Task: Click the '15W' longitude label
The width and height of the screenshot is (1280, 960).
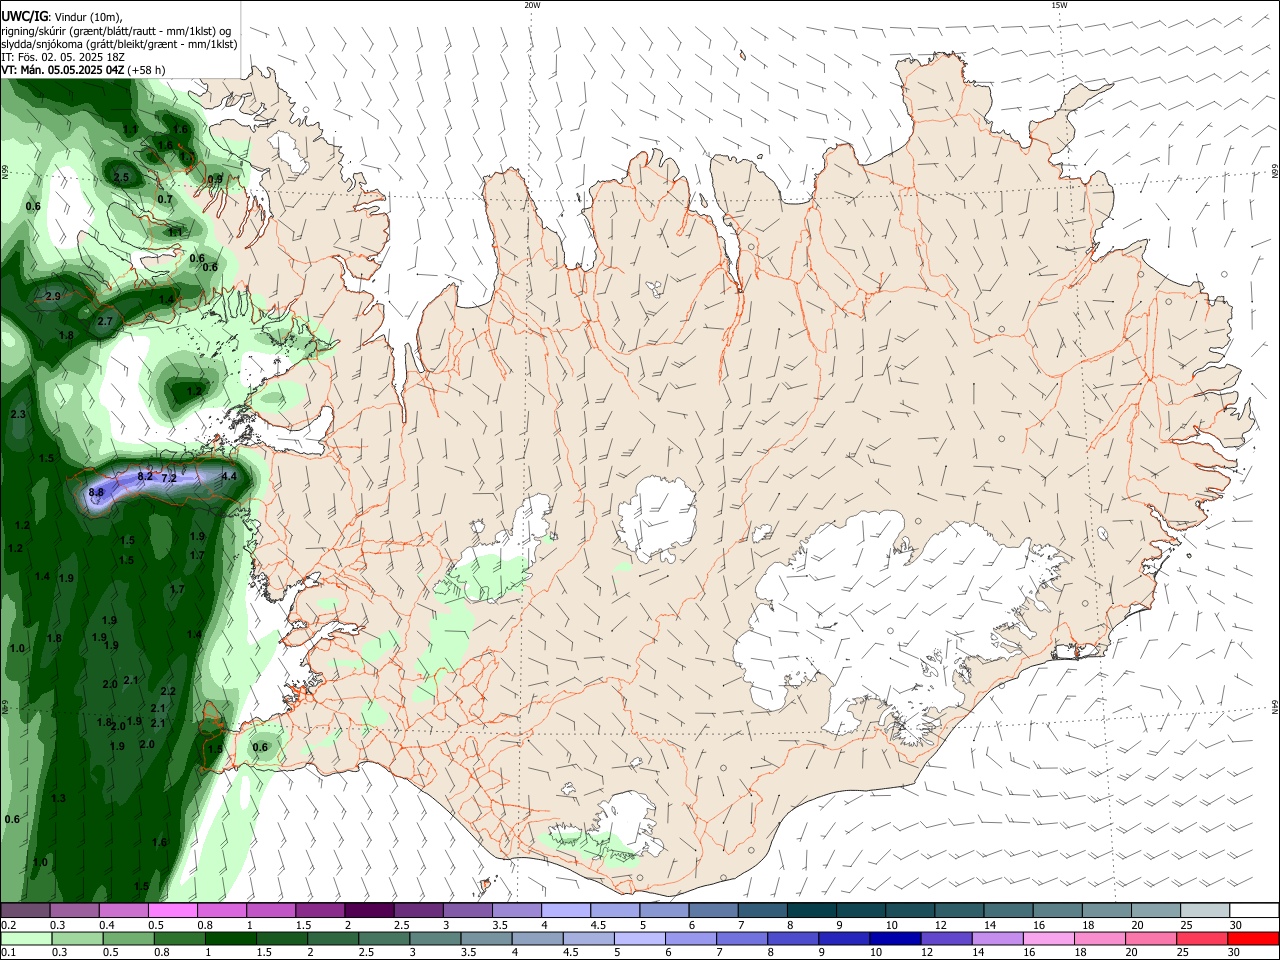Action: 1059,5
